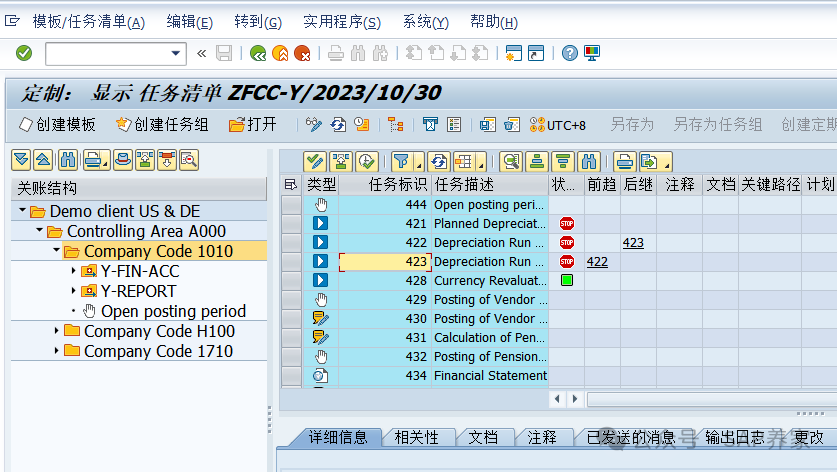Click the row selector for task 444
This screenshot has height=472, width=837.
click(291, 204)
